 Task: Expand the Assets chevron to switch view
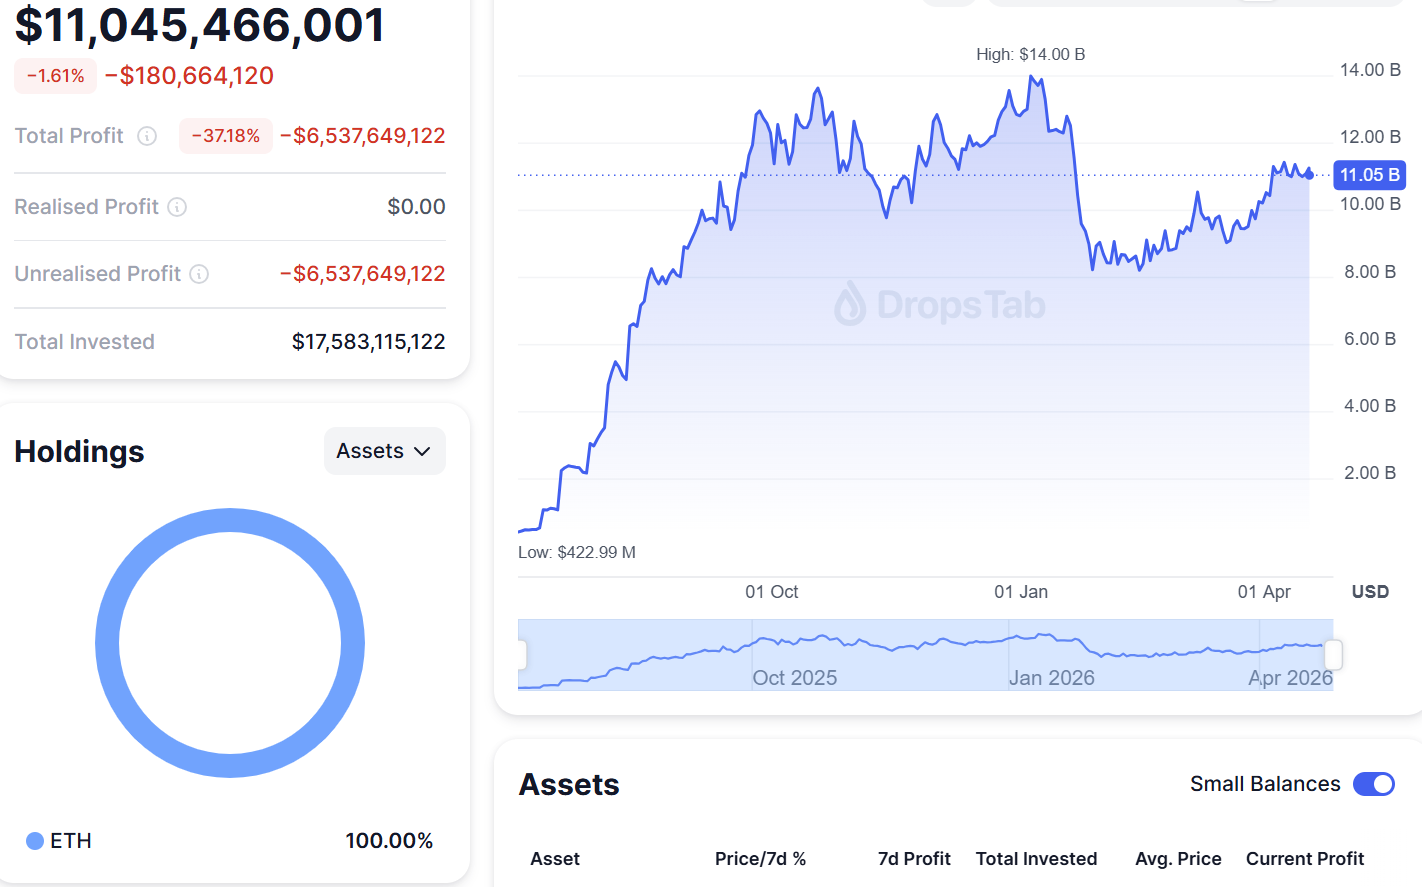(x=420, y=451)
